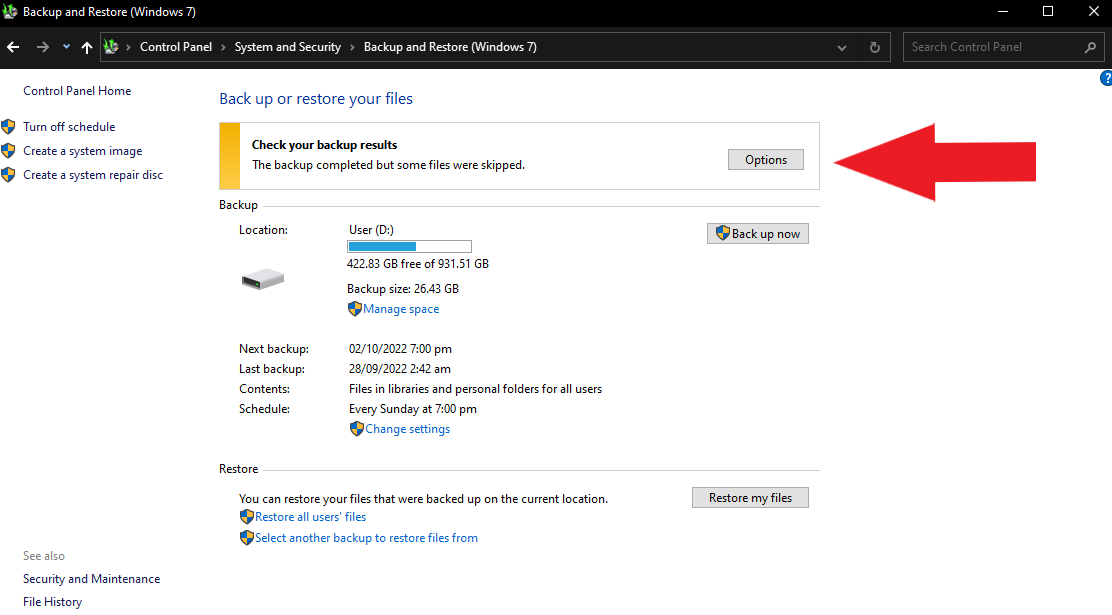Expand chevron after System and Security breadcrumb
Image resolution: width=1112 pixels, height=615 pixels.
click(x=352, y=47)
